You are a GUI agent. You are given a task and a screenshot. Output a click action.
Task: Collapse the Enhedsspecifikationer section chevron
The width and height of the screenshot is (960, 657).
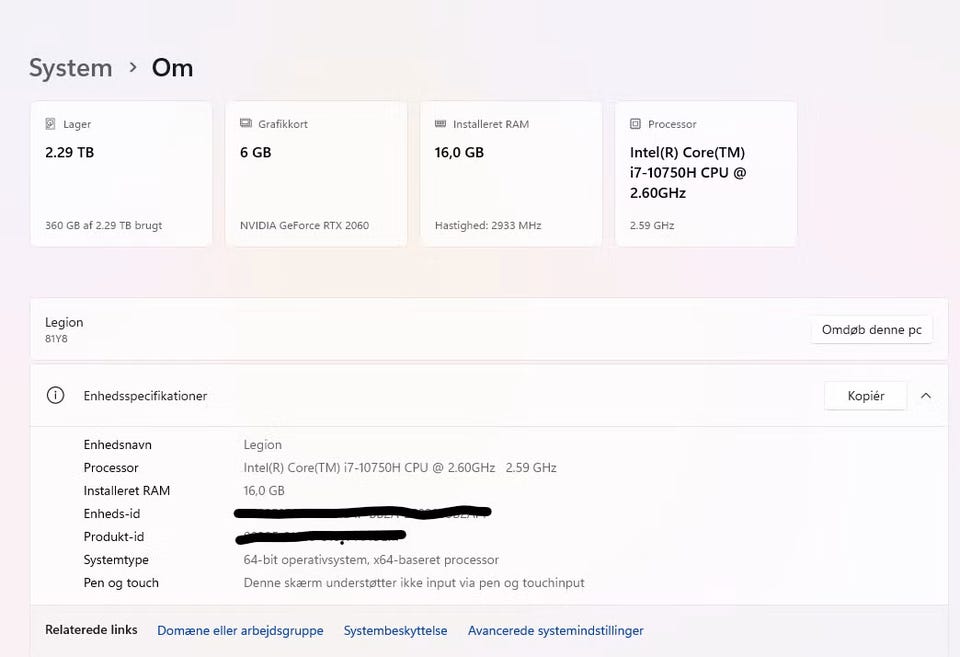(926, 396)
